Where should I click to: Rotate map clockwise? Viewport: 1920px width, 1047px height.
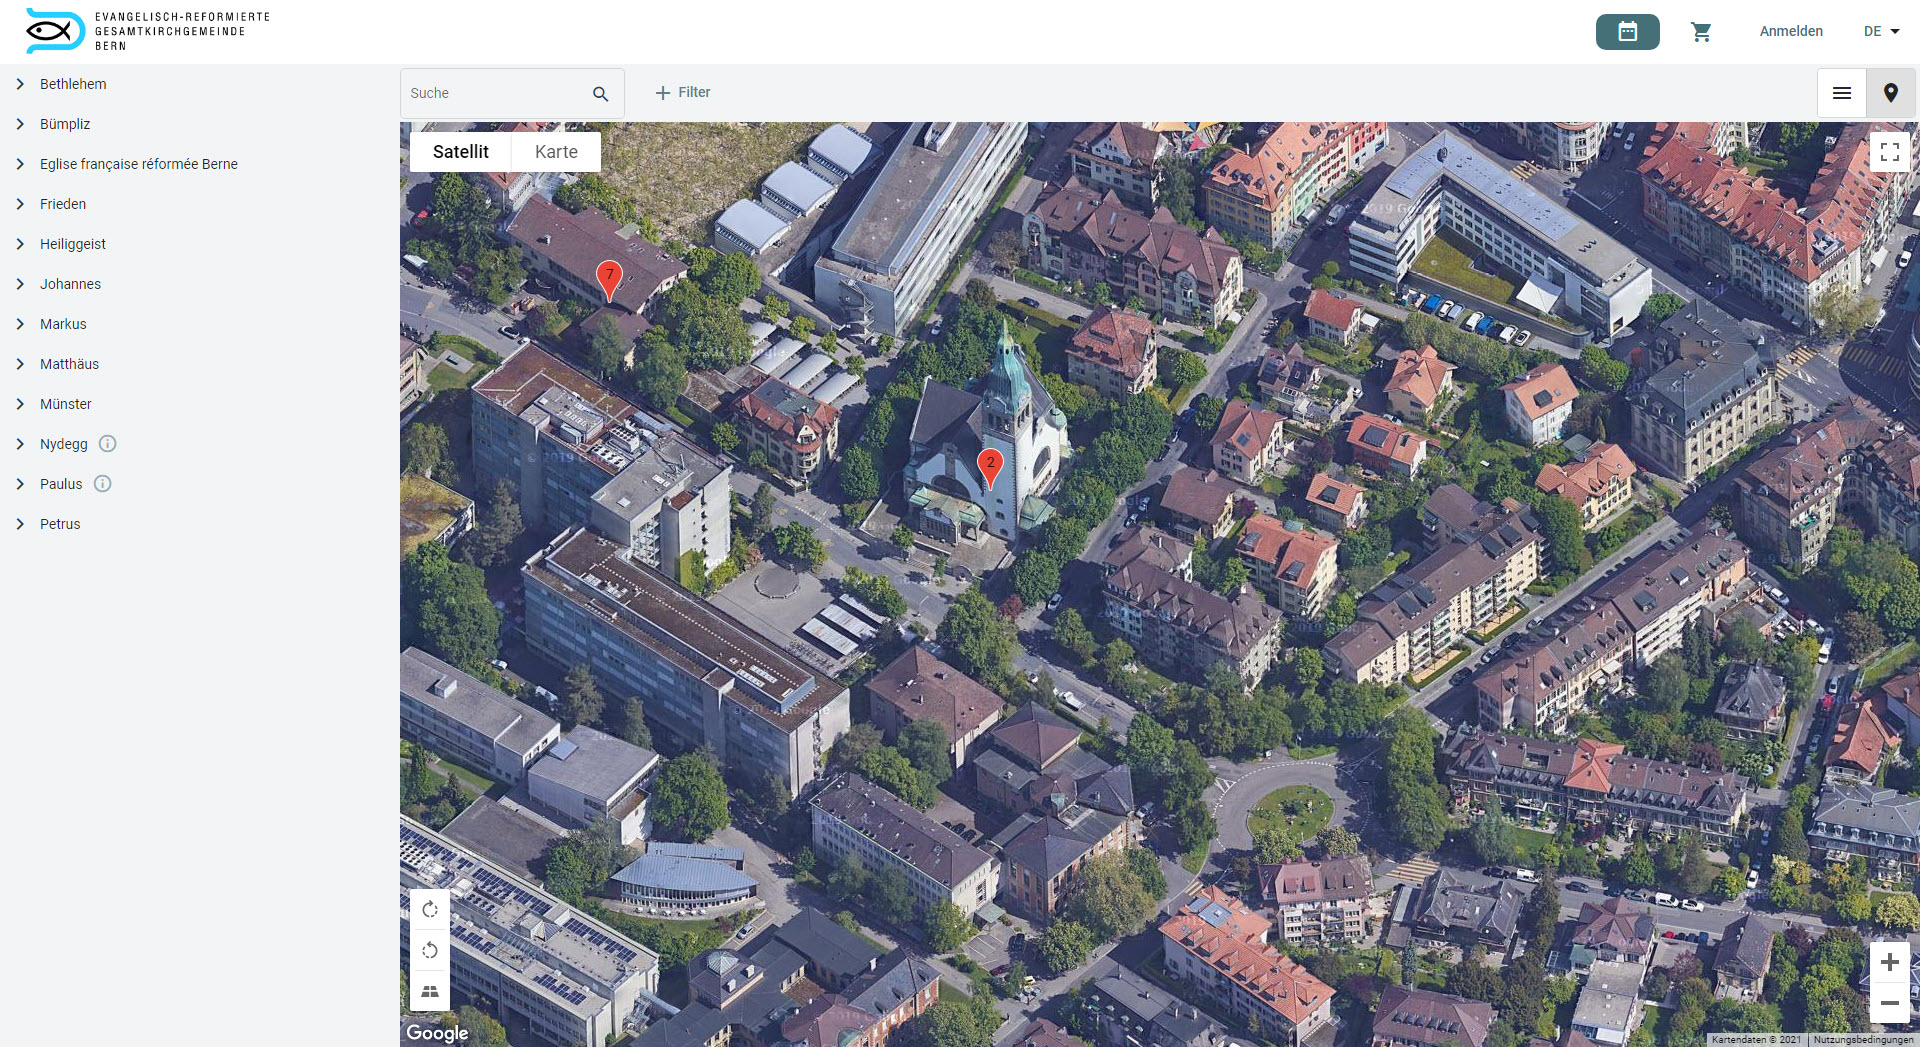click(430, 909)
